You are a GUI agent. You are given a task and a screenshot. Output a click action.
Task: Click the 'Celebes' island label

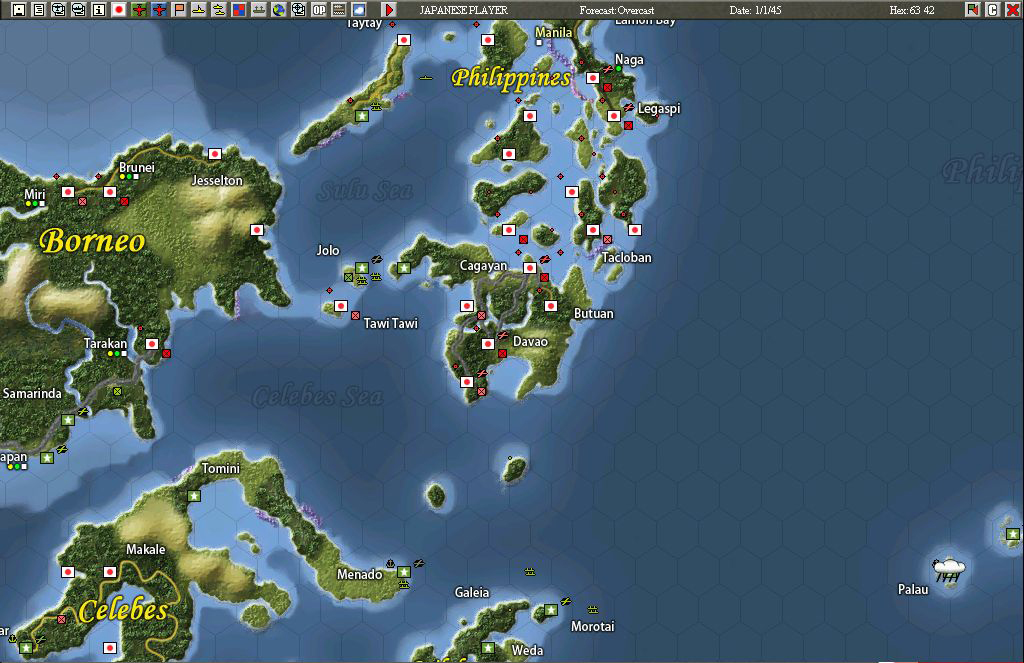pyautogui.click(x=123, y=611)
